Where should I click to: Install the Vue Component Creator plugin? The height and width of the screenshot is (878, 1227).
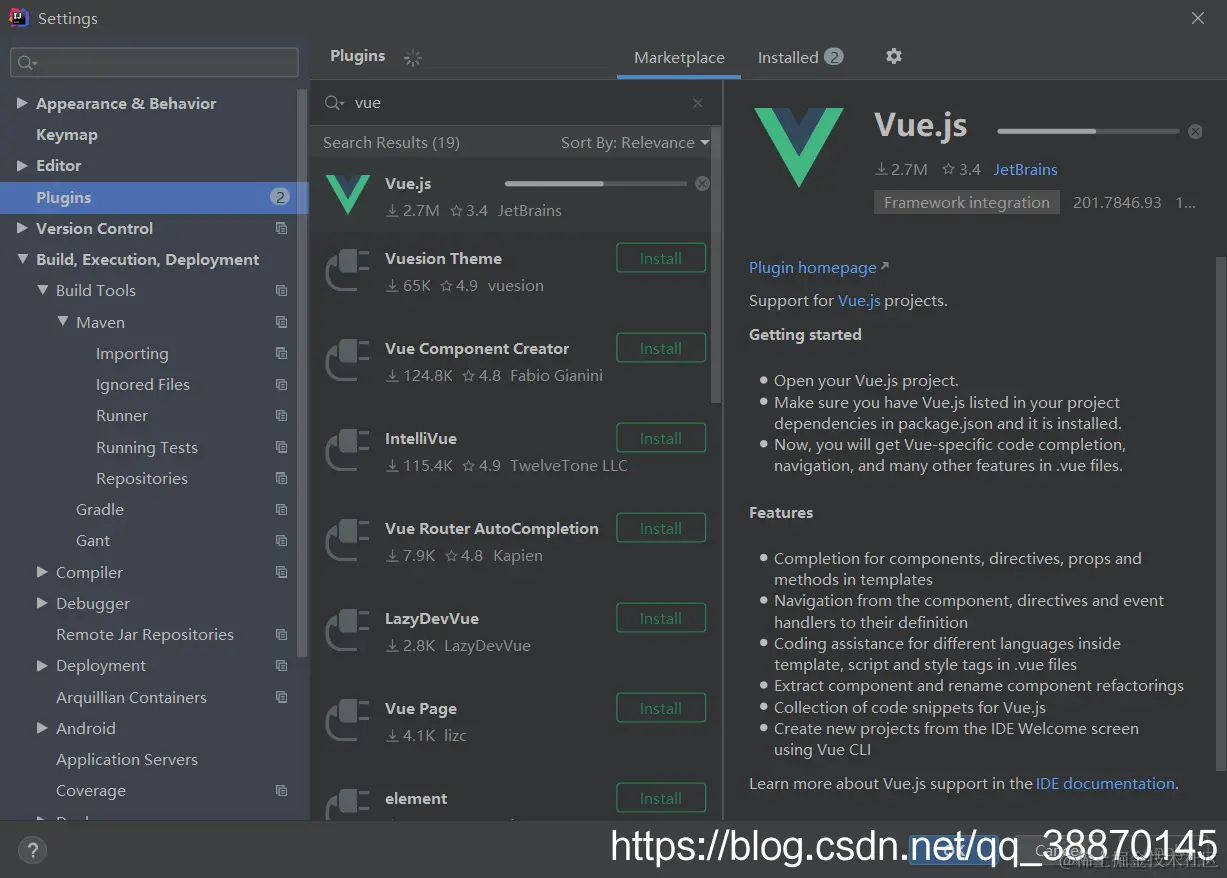pyautogui.click(x=661, y=348)
